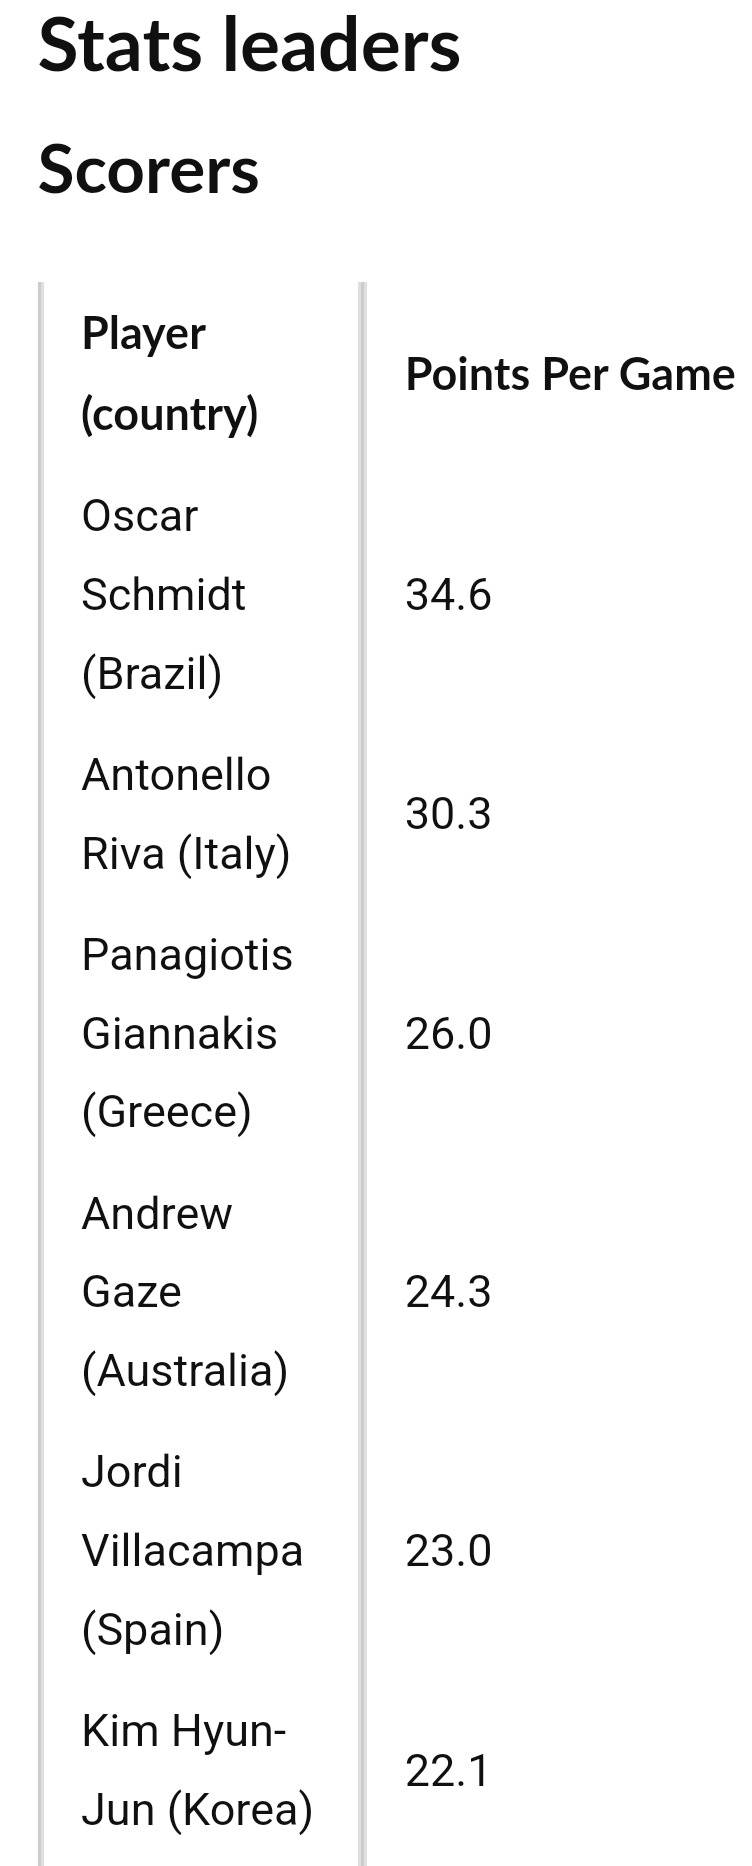Screen dimensions: 752x1866
Task: Click the (Brazil) country label
Action: pos(152,673)
